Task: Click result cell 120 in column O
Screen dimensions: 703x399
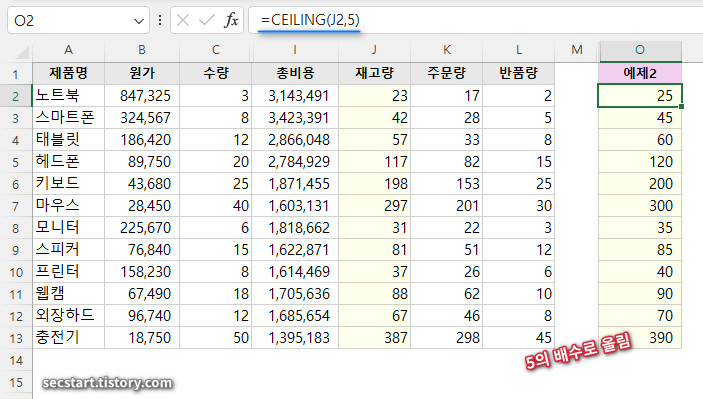Action: tap(640, 161)
